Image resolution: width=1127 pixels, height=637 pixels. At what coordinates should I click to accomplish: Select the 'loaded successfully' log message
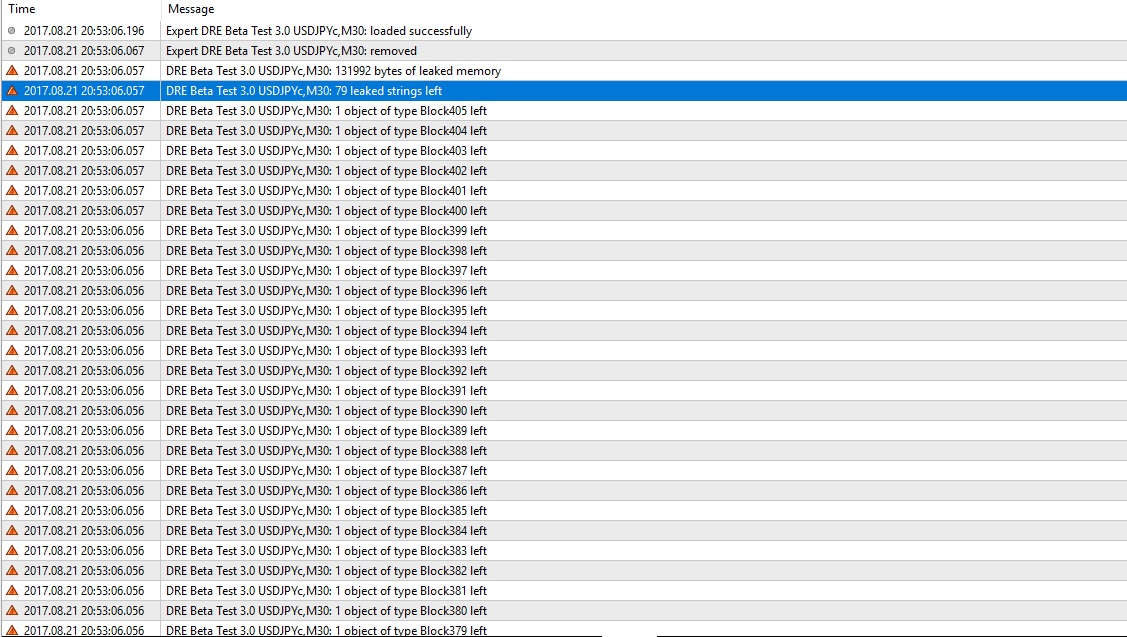click(319, 31)
